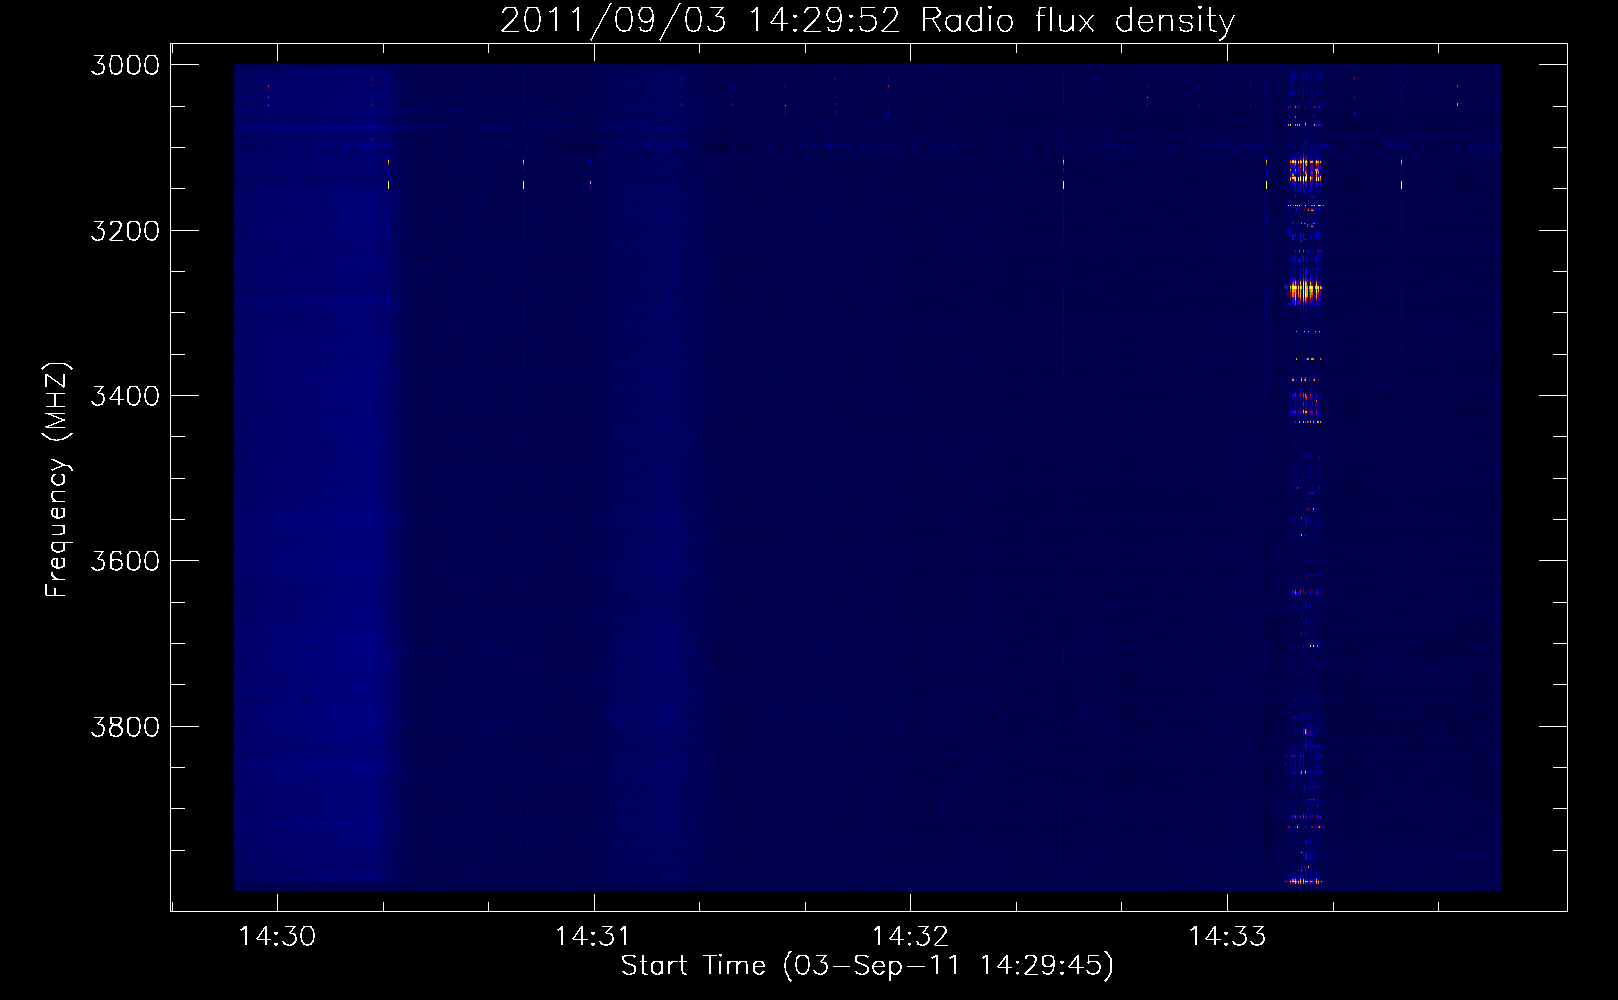Viewport: 1618px width, 1000px height.
Task: Click the "Frequency (MHZ)" y-axis label
Action: tap(57, 480)
